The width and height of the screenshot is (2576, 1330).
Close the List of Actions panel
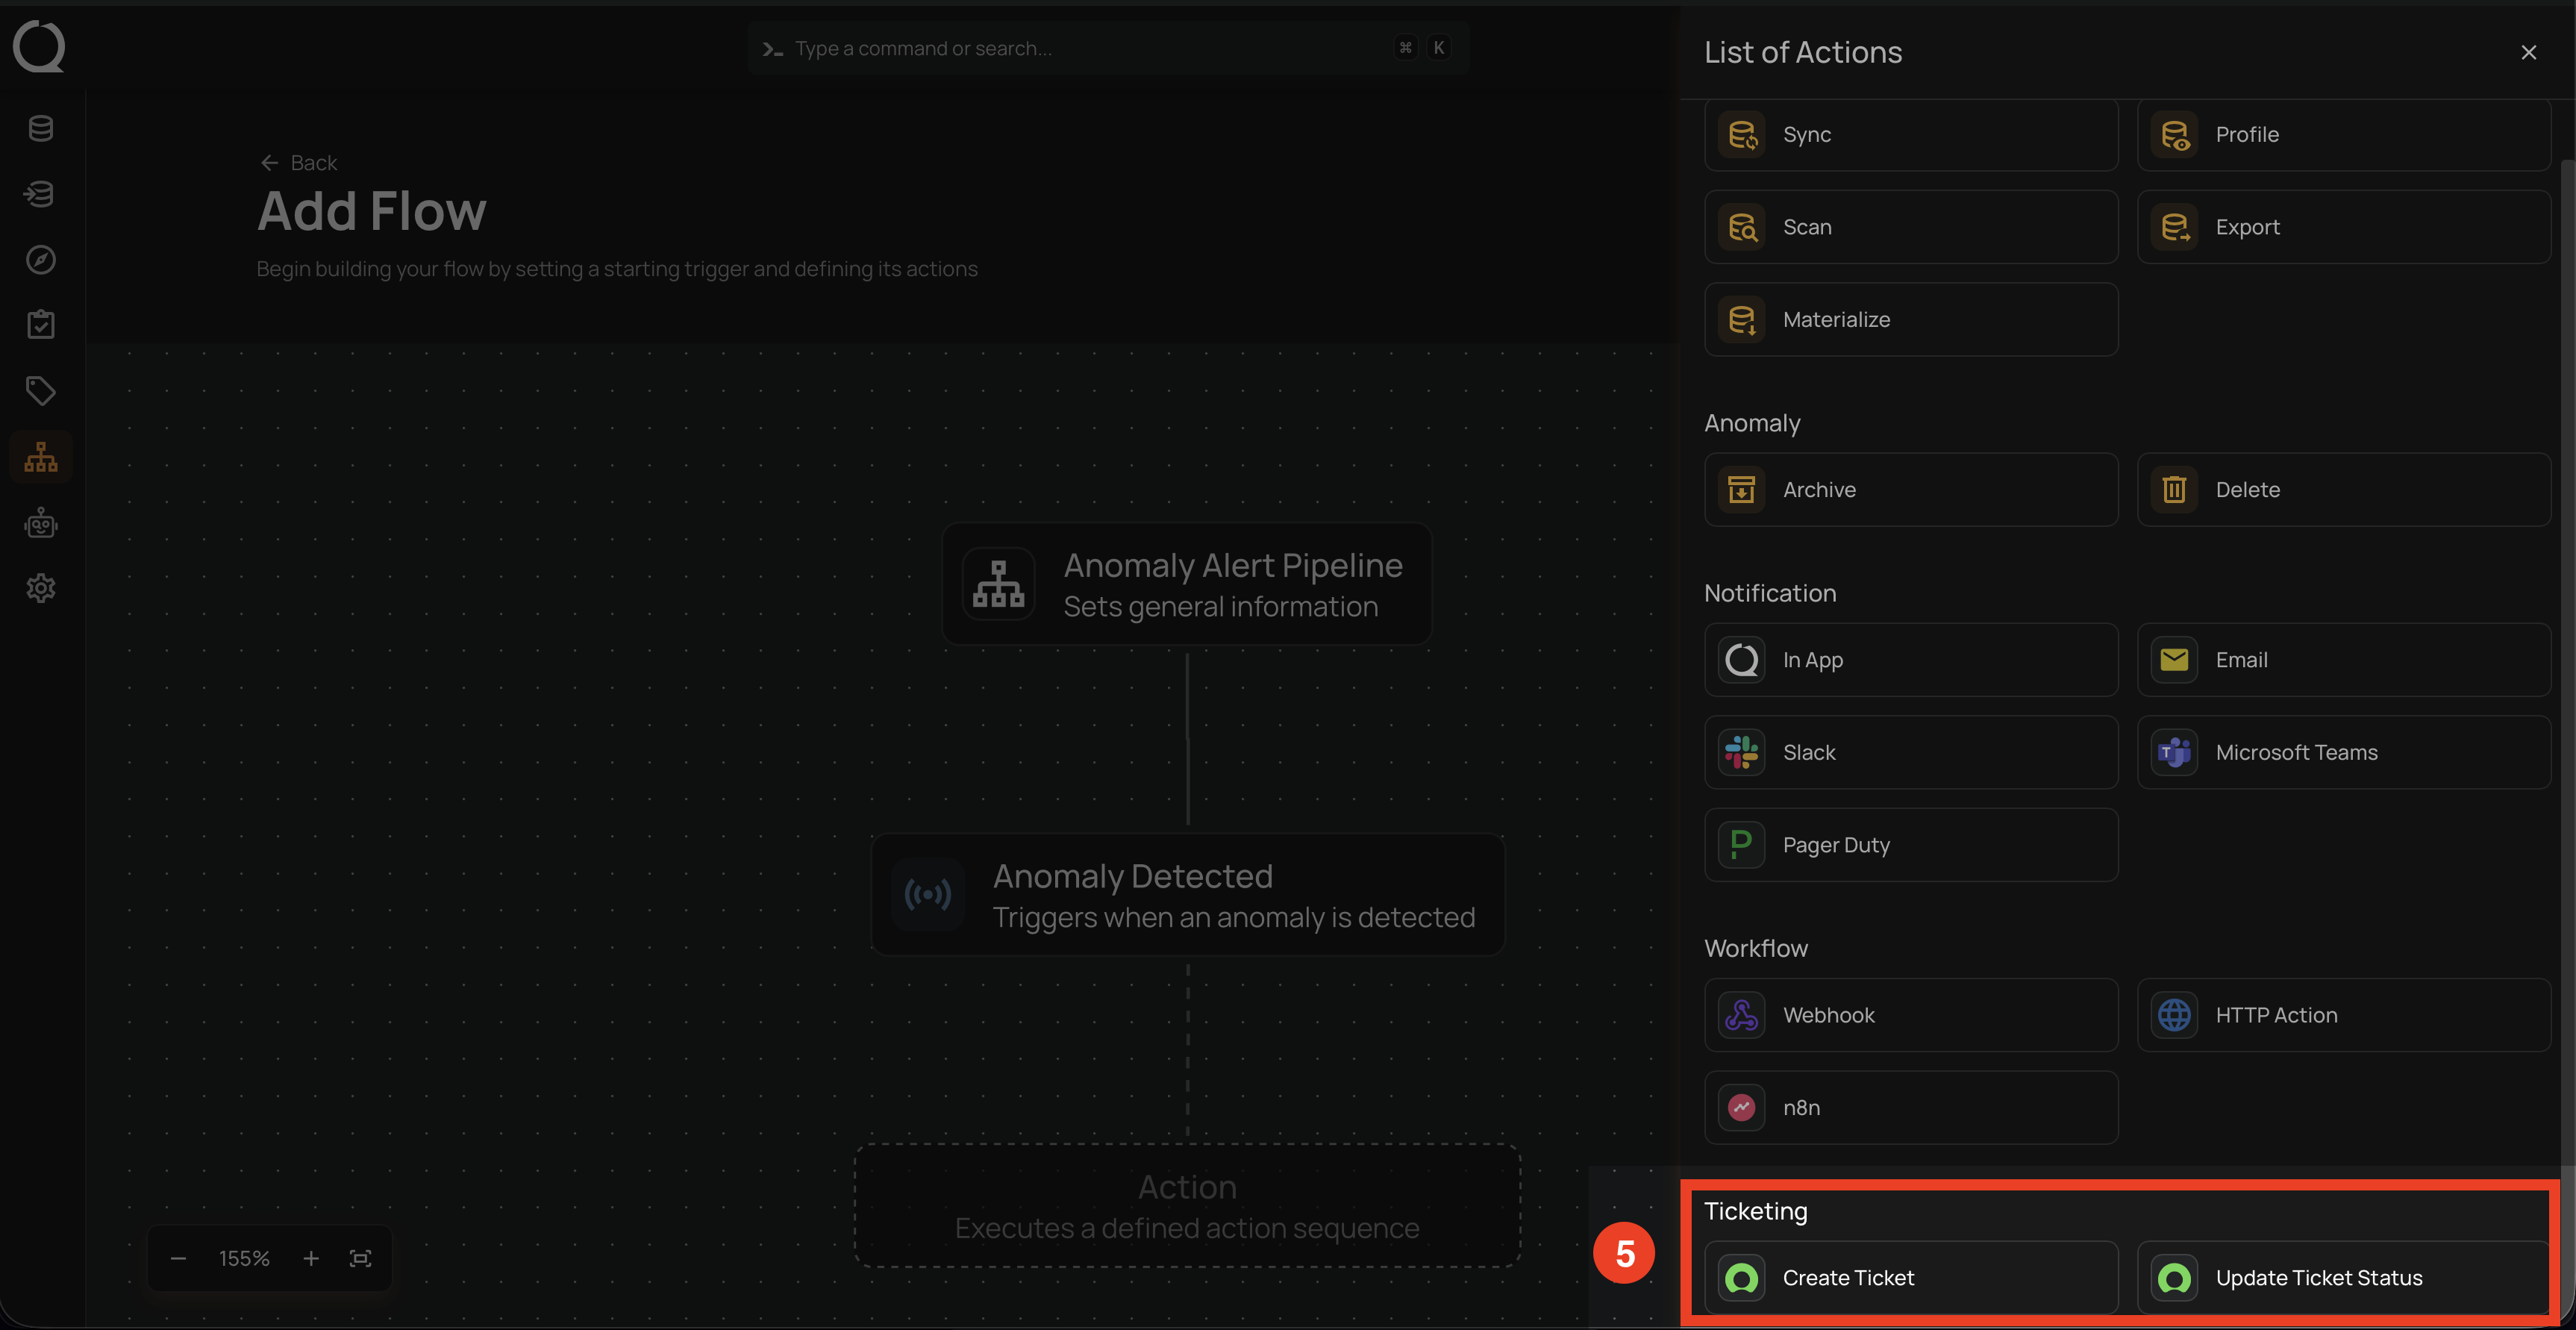[2528, 52]
